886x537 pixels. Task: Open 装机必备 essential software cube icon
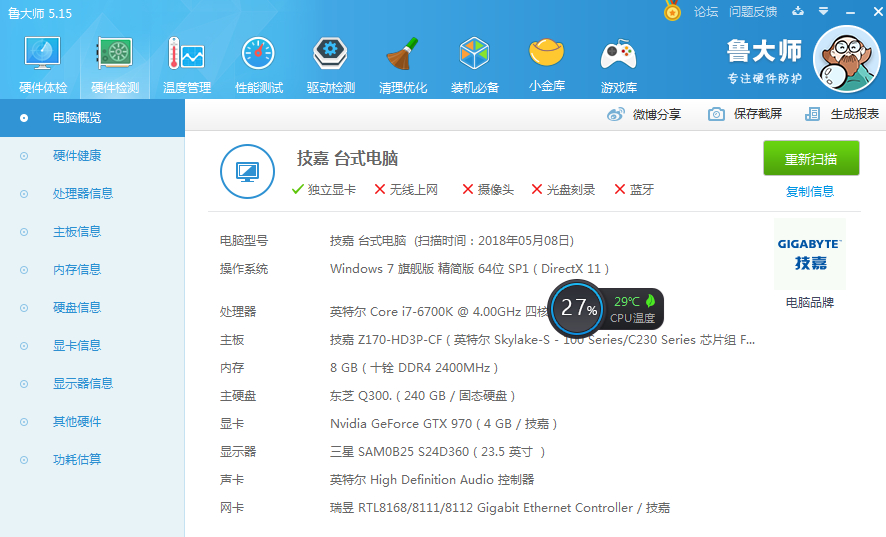tap(475, 64)
